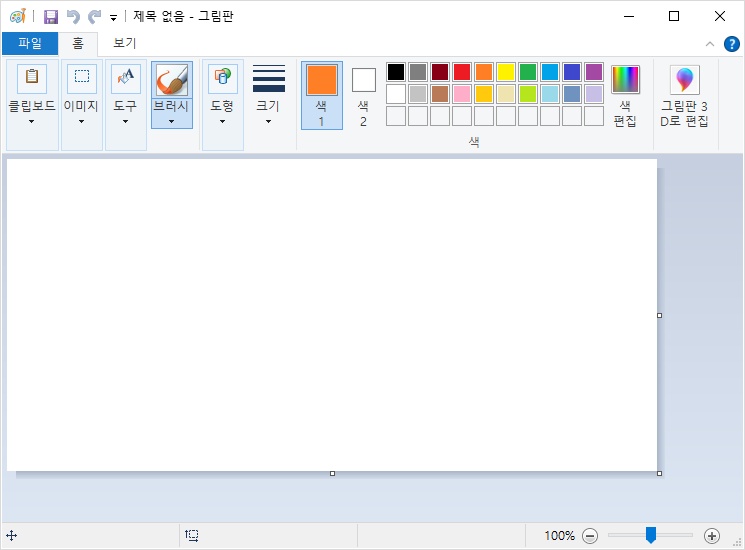Collapse the ribbon with chevron arrow
Viewport: 745px width, 550px height.
click(x=710, y=44)
